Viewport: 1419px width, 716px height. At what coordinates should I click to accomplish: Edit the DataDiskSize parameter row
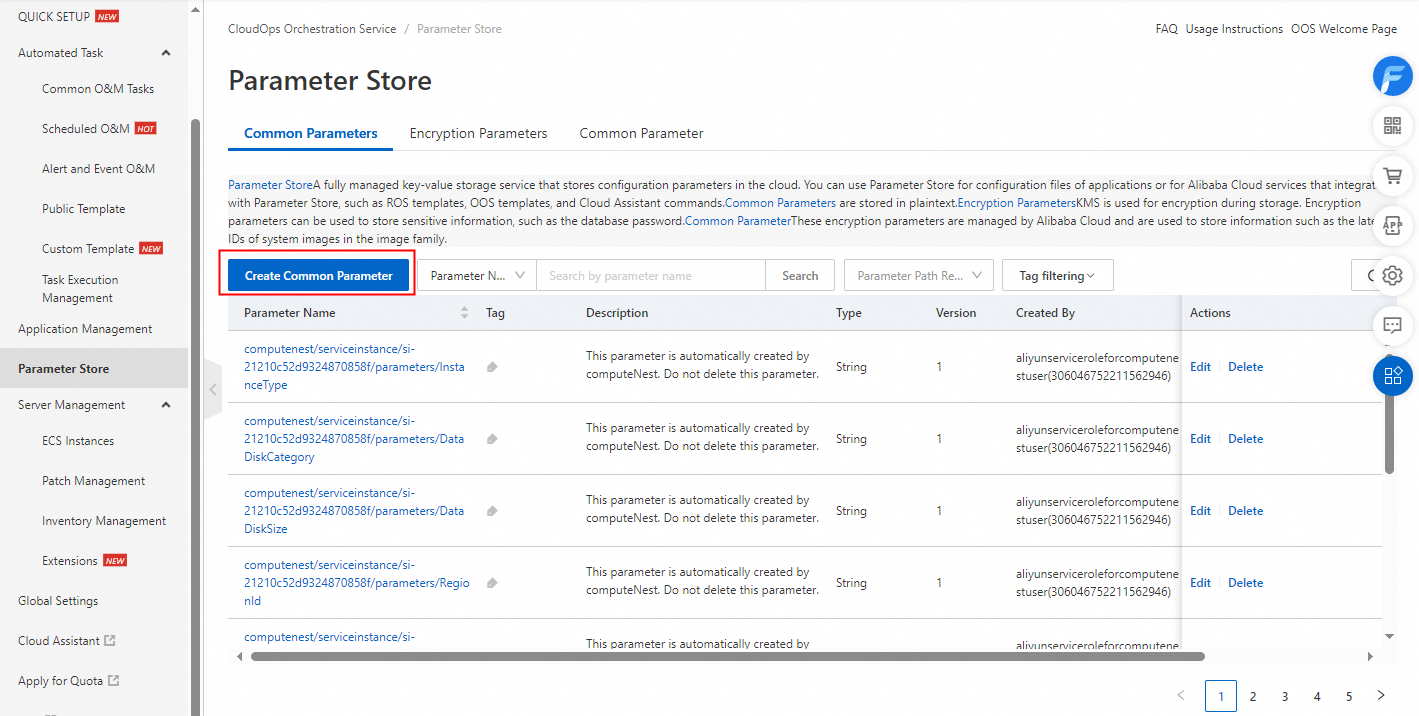1200,511
